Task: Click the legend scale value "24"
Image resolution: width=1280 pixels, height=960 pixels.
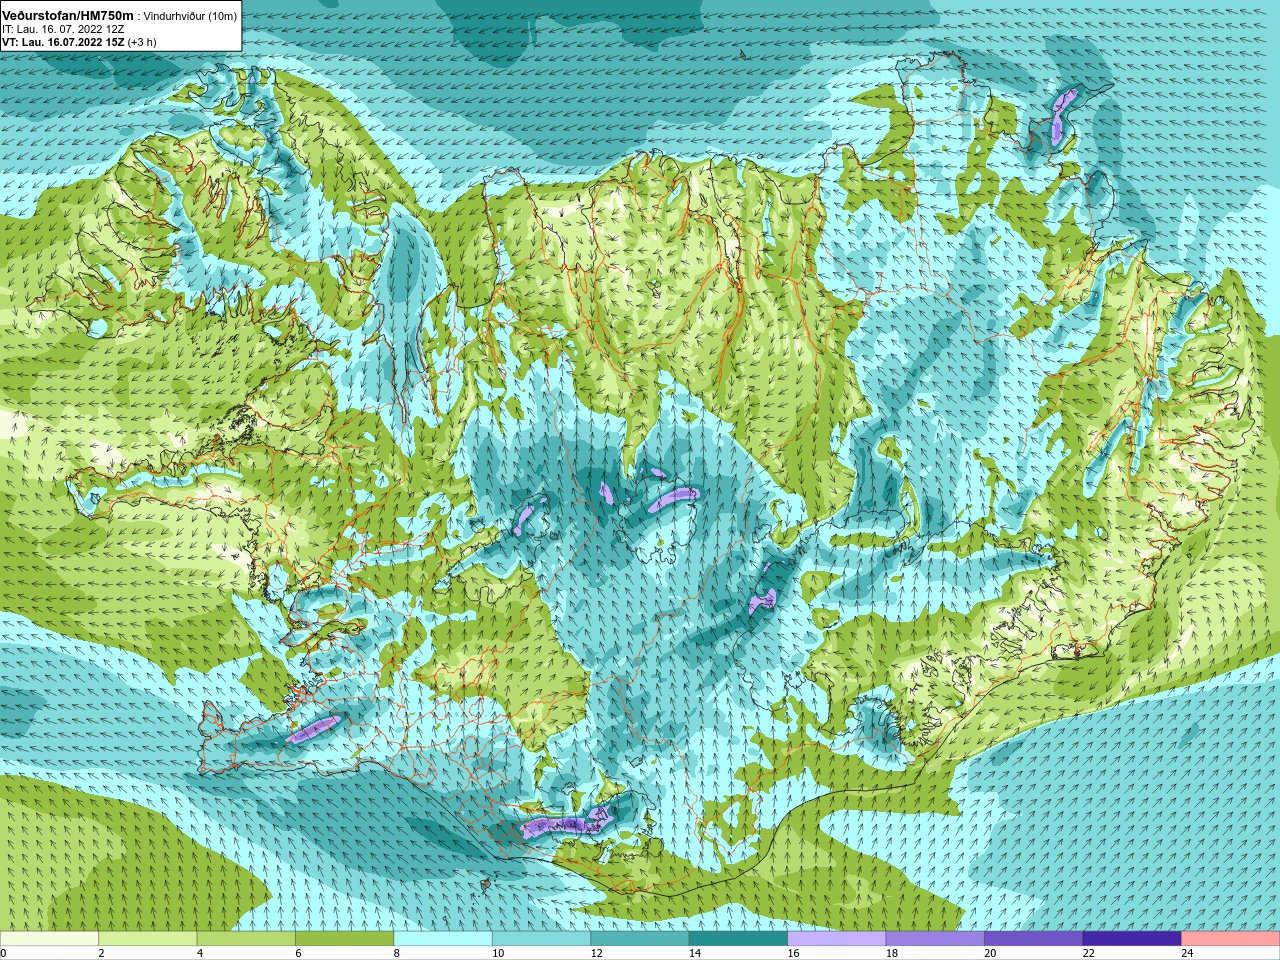Action: [x=1188, y=953]
